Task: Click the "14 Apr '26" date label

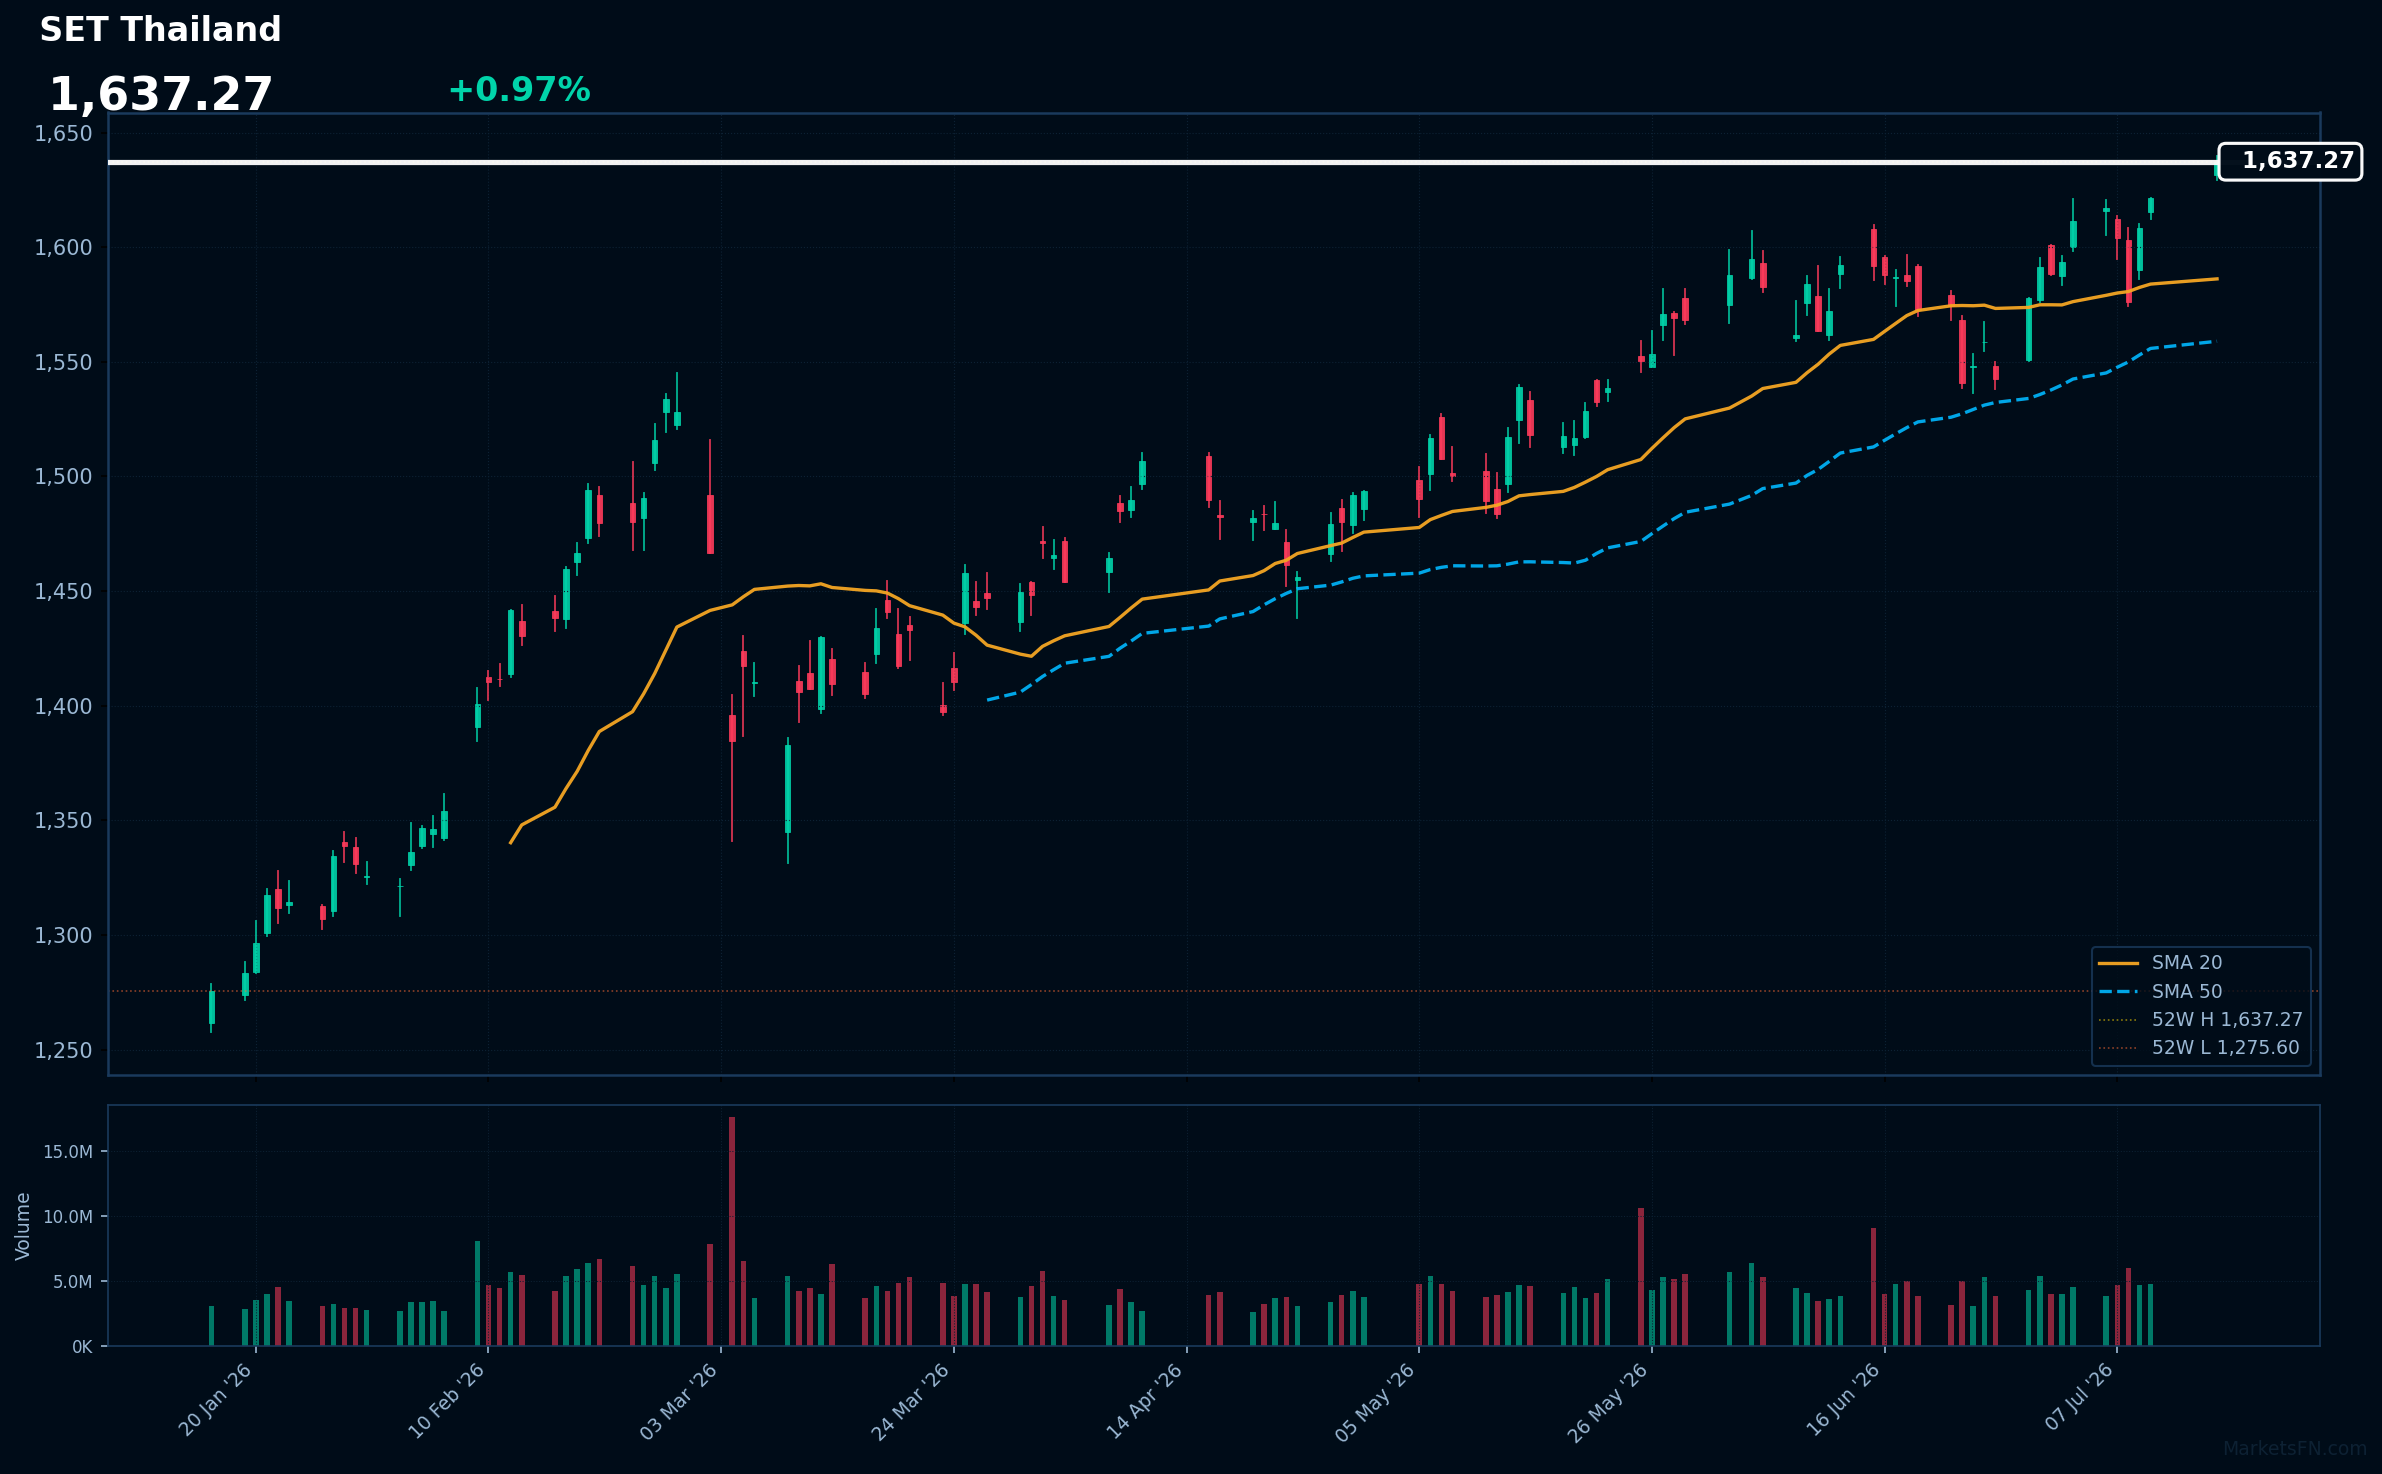Action: (1145, 1400)
